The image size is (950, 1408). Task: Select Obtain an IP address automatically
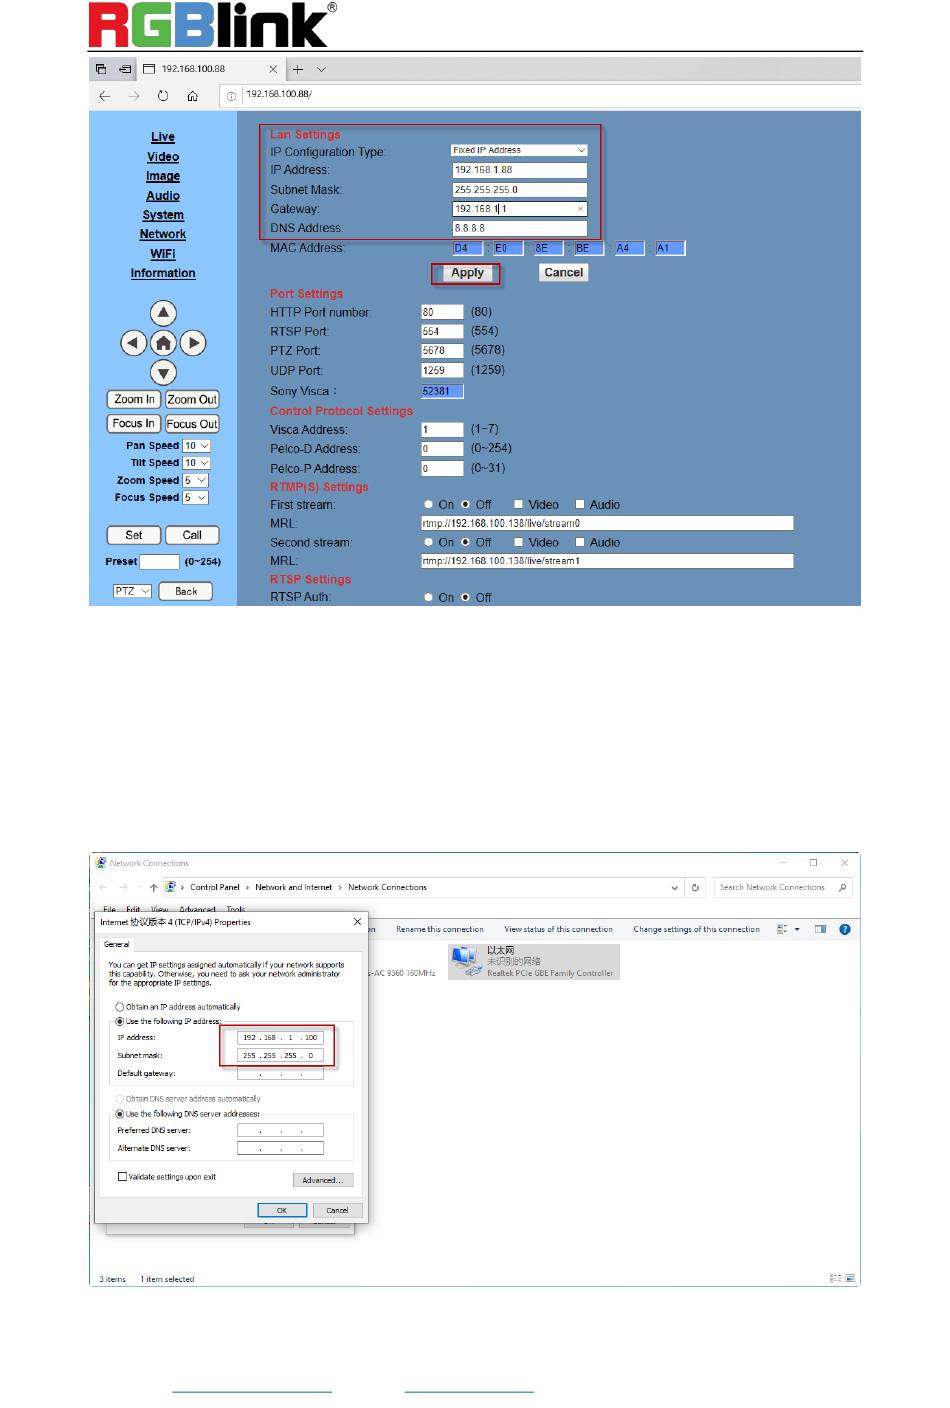point(120,1007)
